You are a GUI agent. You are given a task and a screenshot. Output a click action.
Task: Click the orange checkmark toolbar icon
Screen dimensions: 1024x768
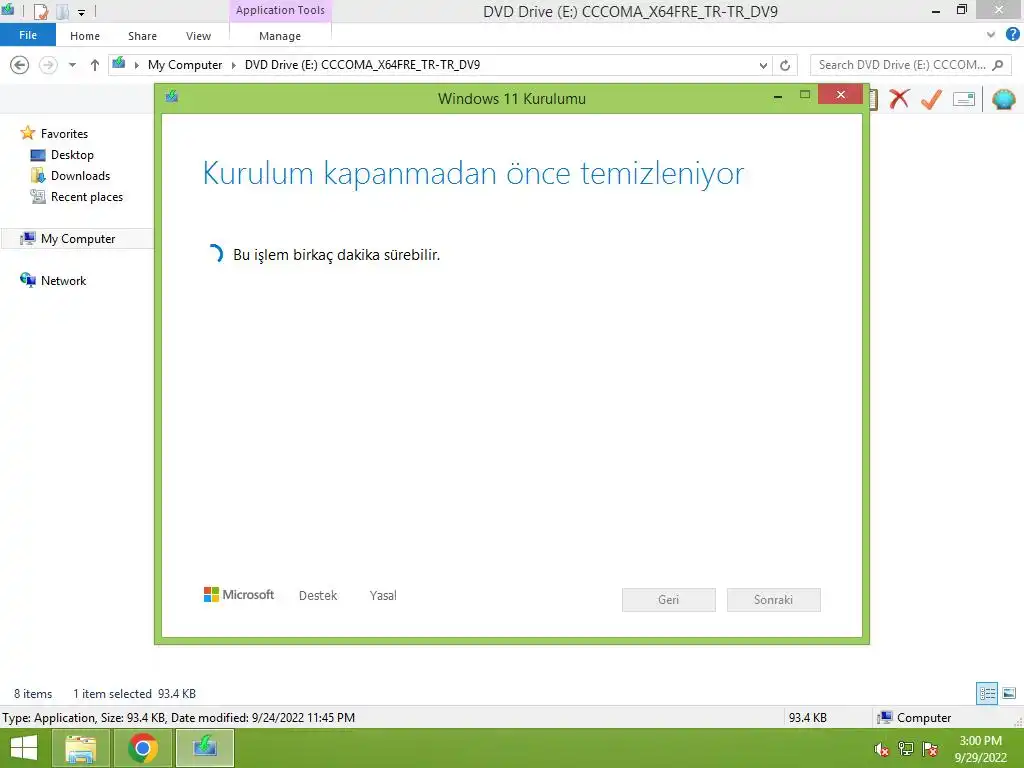pos(931,99)
